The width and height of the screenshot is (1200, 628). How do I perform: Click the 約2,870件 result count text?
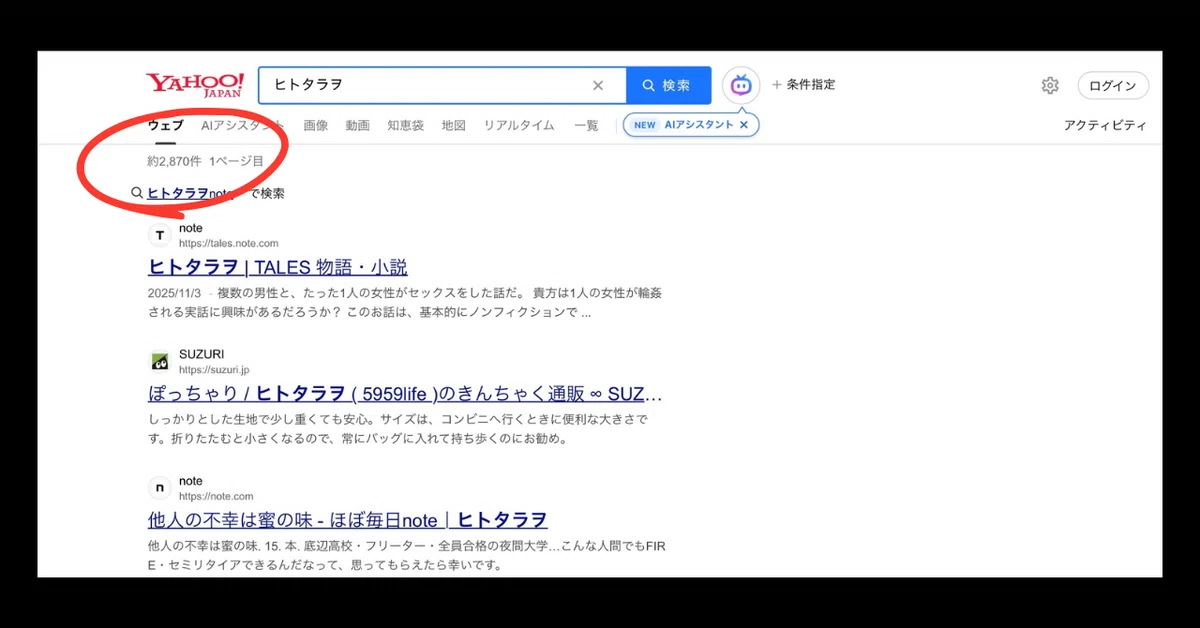click(174, 161)
